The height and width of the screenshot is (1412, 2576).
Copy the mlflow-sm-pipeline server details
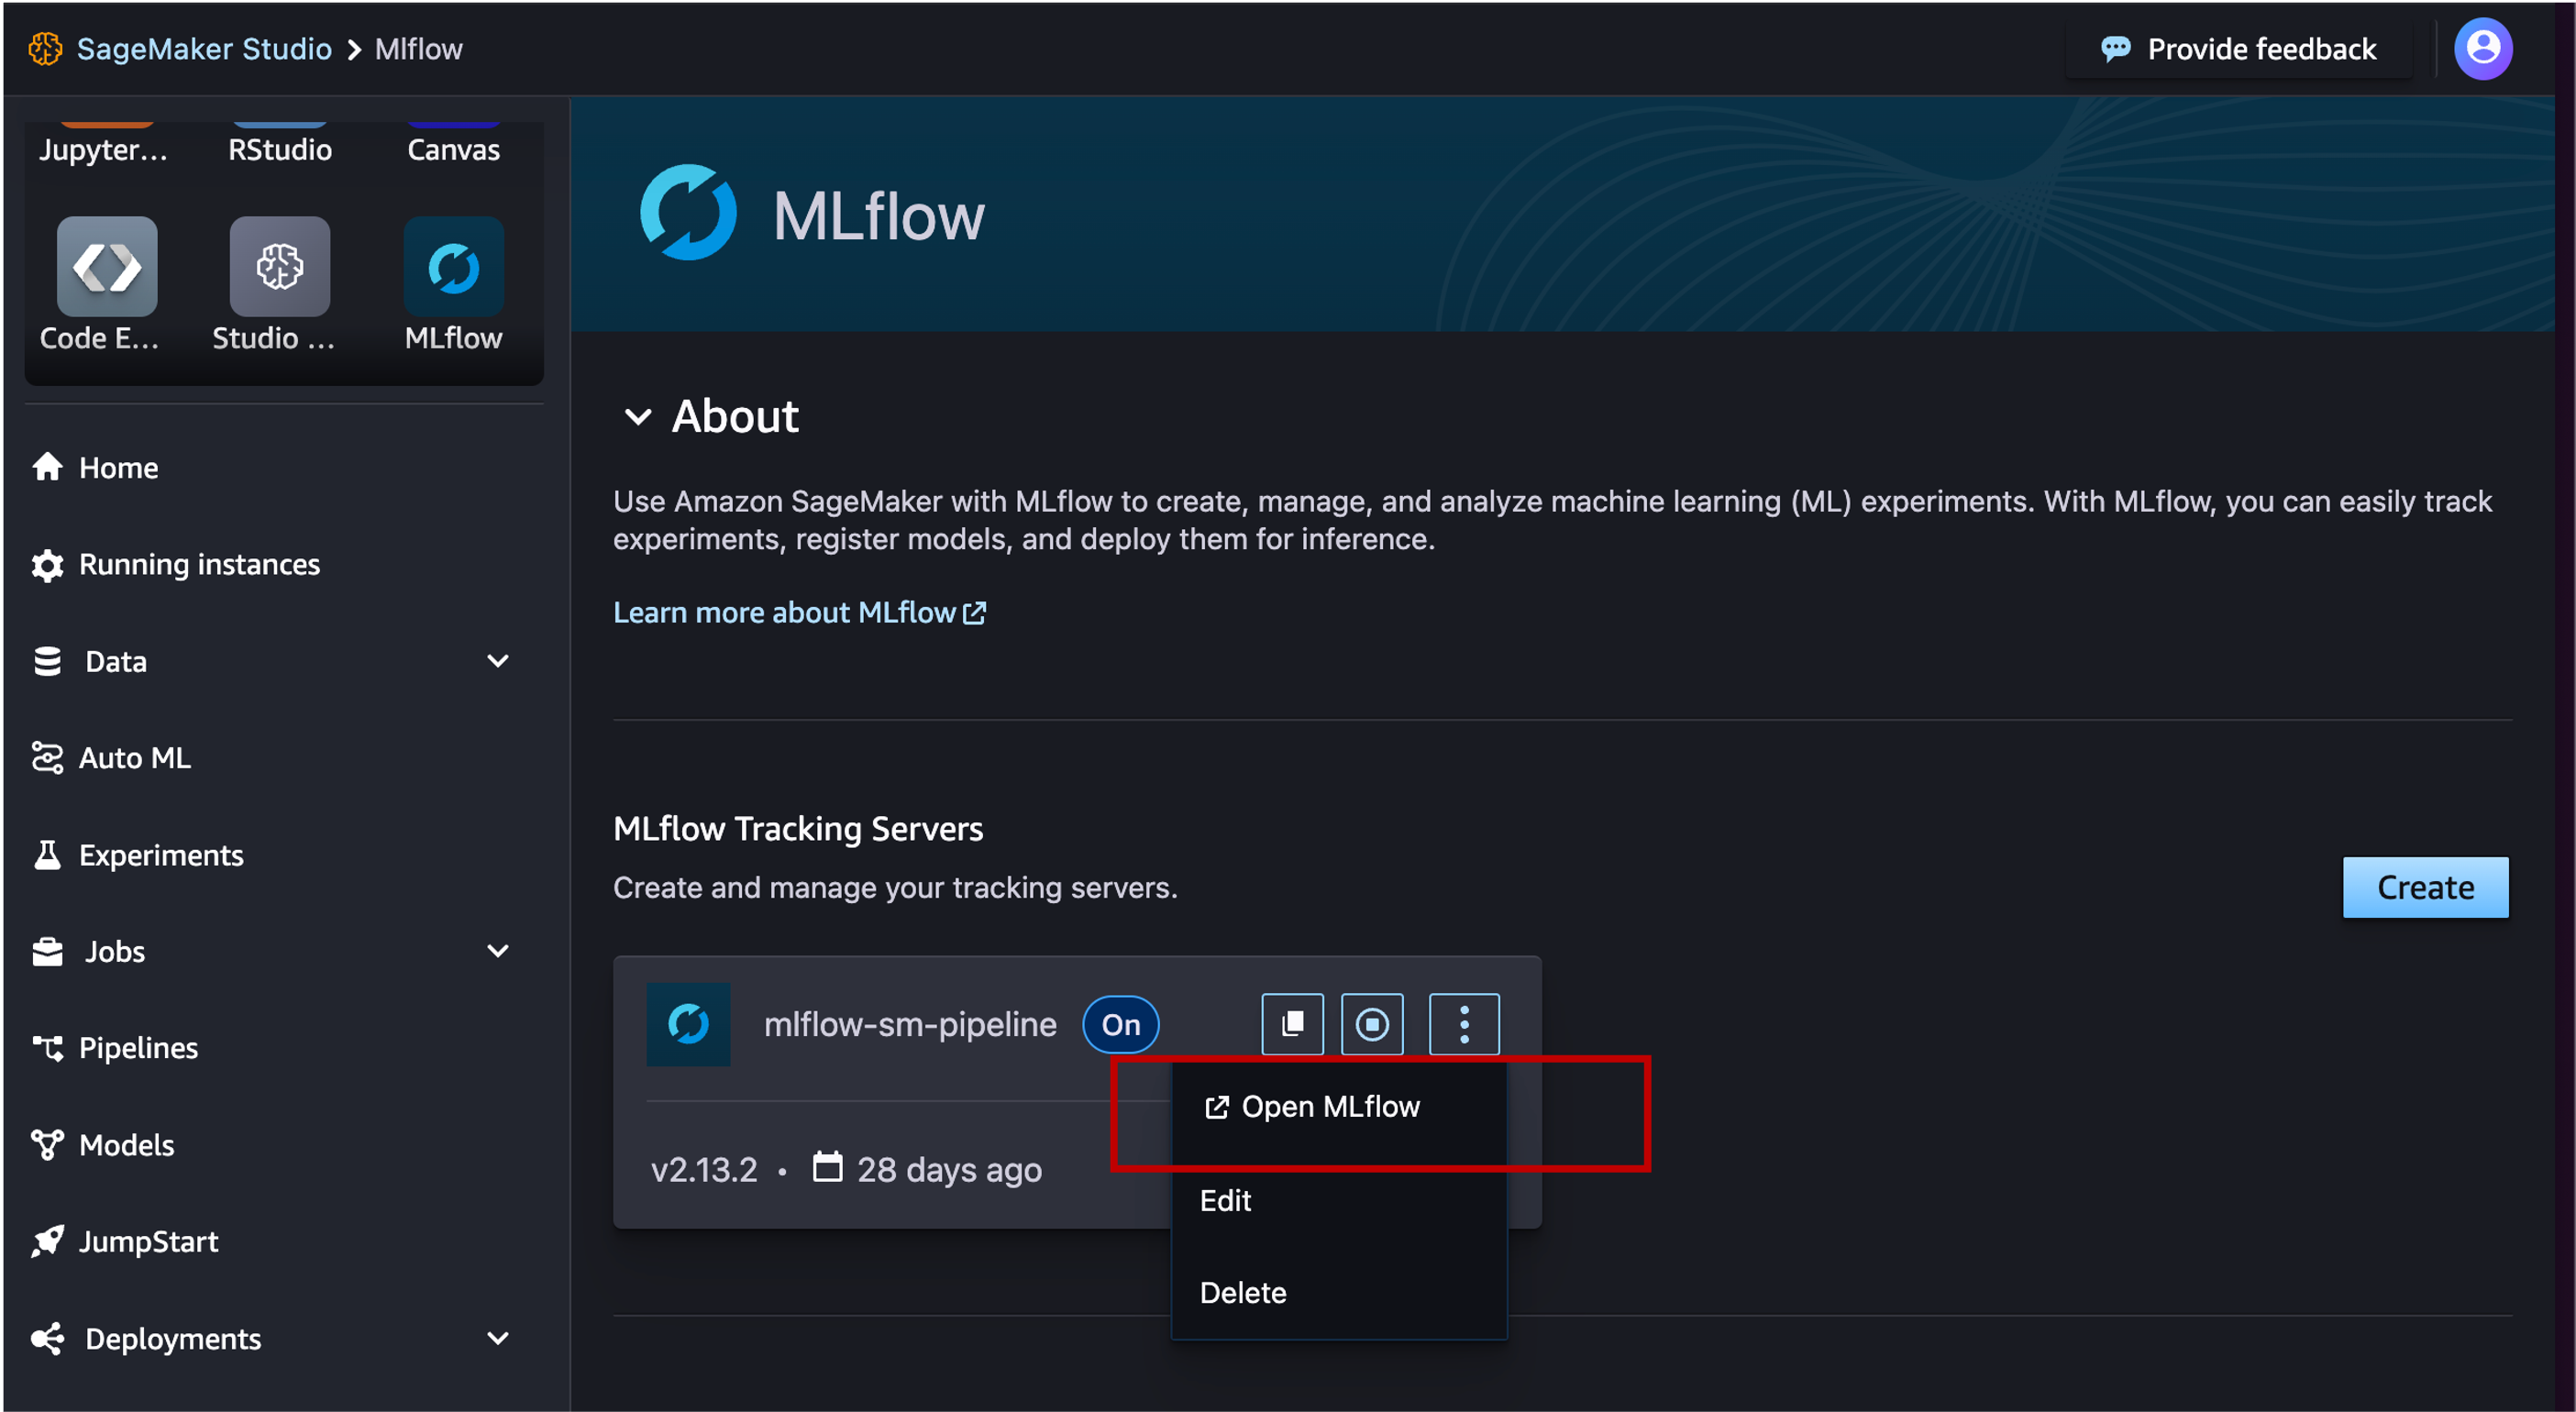pyautogui.click(x=1292, y=1024)
